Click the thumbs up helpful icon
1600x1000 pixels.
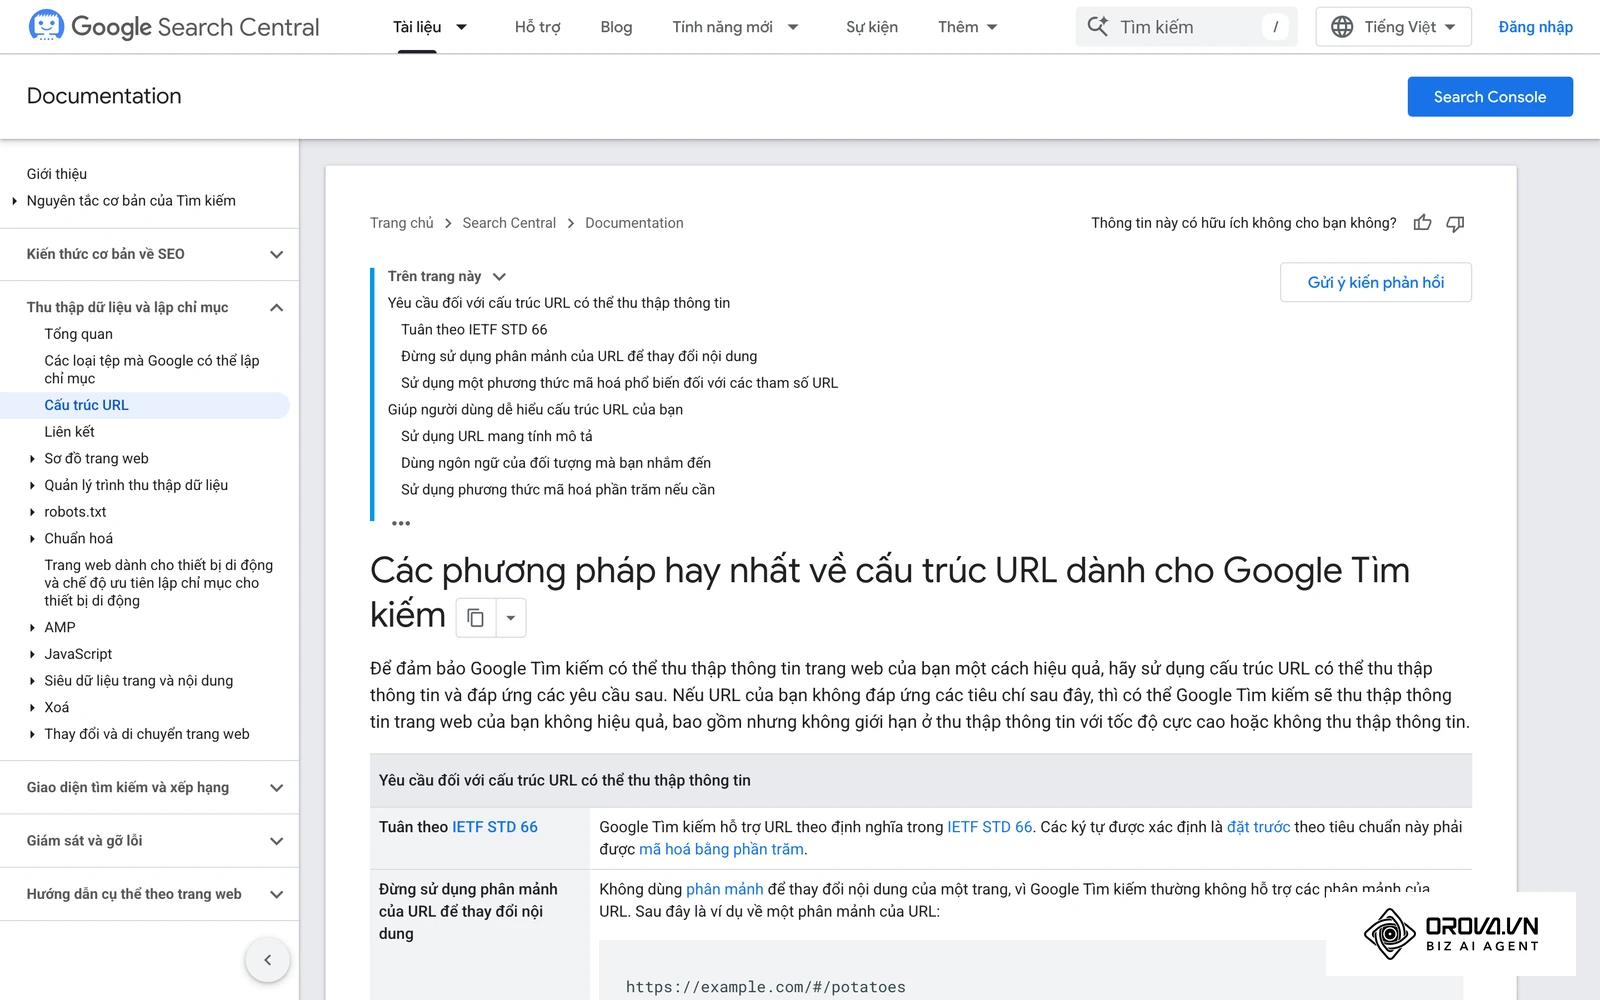1422,223
